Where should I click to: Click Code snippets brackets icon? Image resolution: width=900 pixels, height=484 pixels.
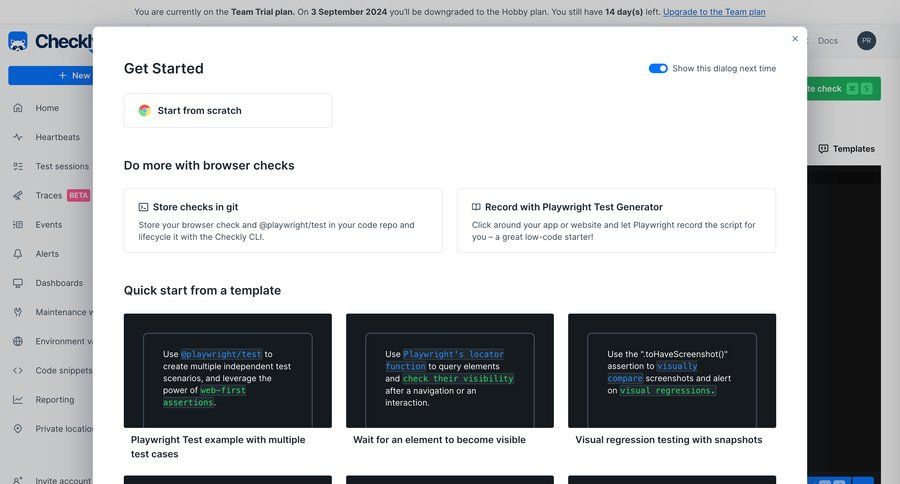18,371
